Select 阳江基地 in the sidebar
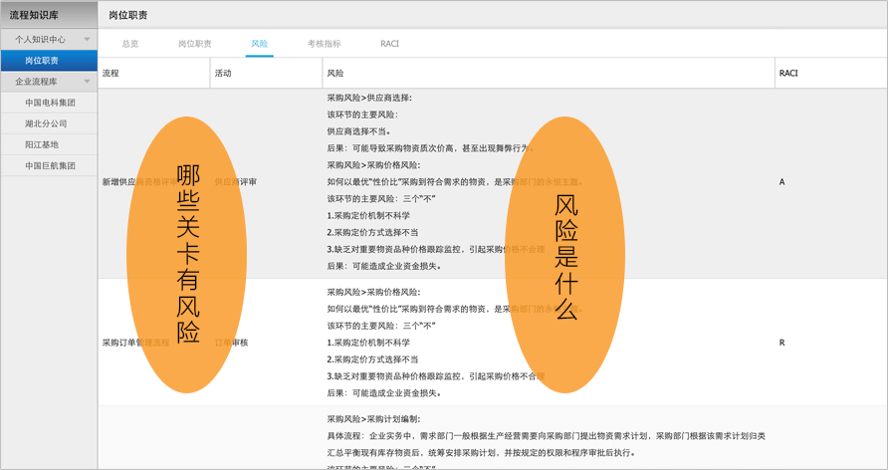 point(41,144)
